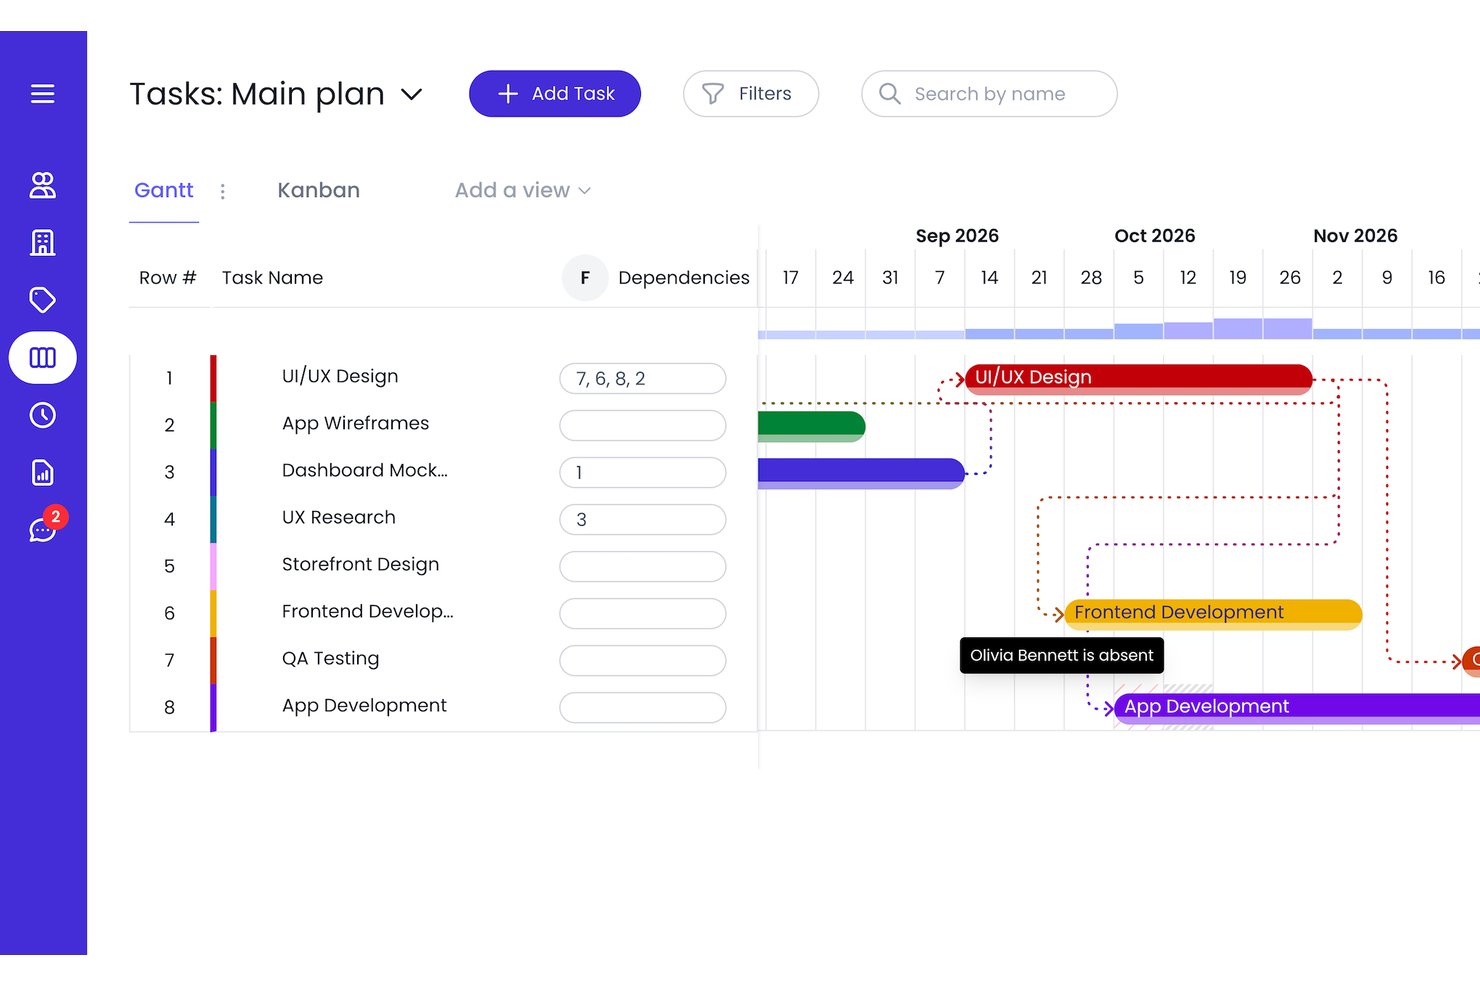Edit dependencies field for Dashboard Mock
Viewport: 1480px width, 987px height.
(x=643, y=473)
